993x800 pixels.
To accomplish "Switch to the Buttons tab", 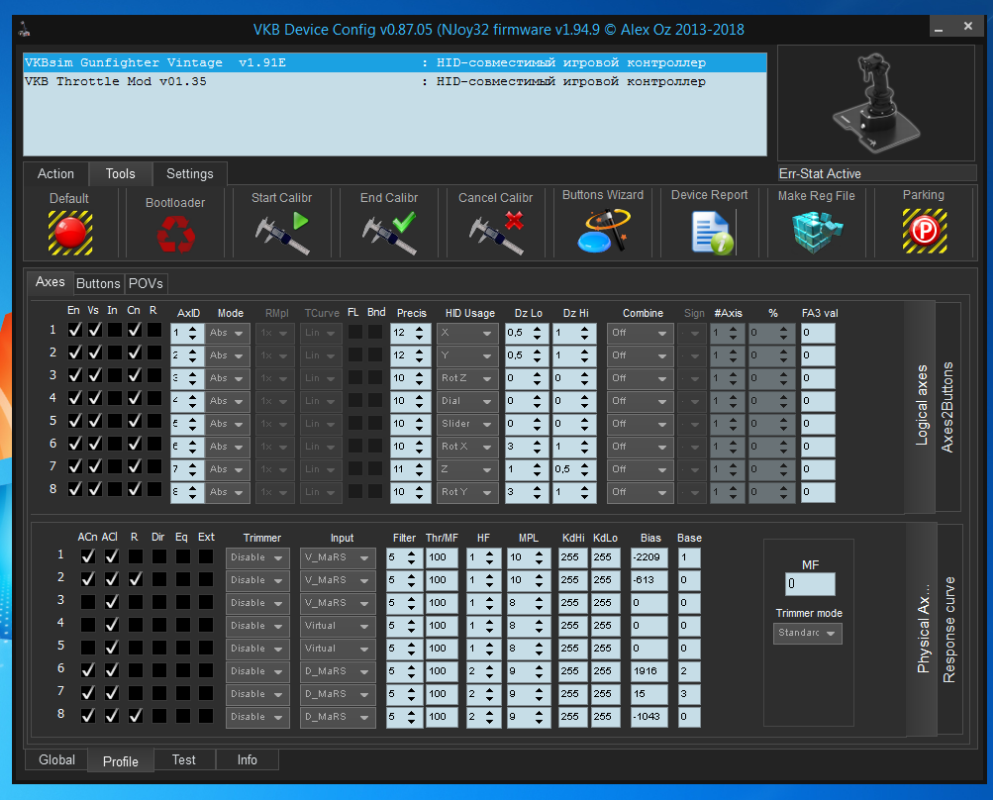I will [x=98, y=283].
